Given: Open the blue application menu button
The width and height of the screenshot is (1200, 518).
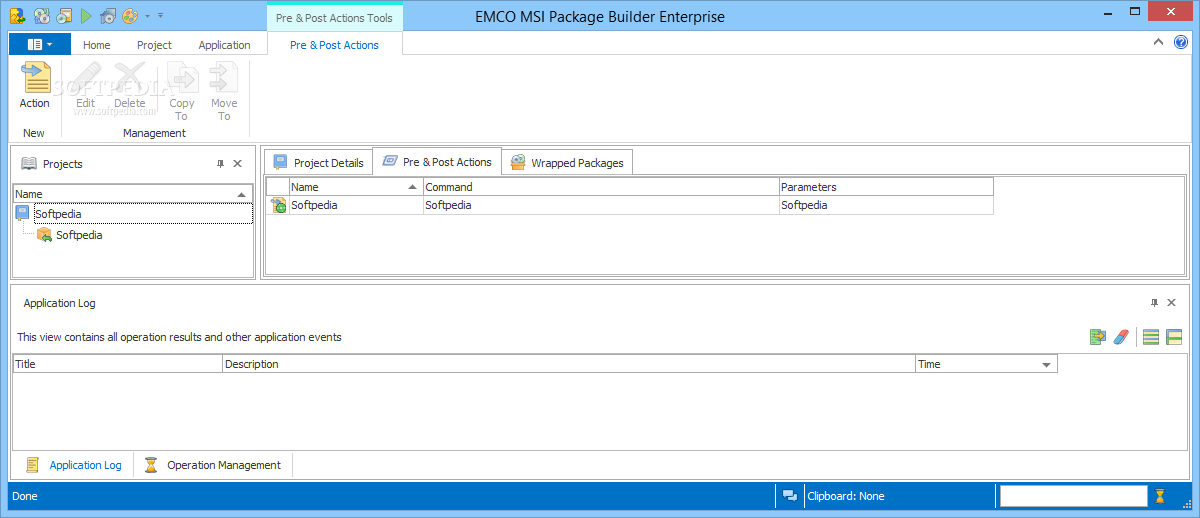Looking at the screenshot, I should pyautogui.click(x=40, y=45).
